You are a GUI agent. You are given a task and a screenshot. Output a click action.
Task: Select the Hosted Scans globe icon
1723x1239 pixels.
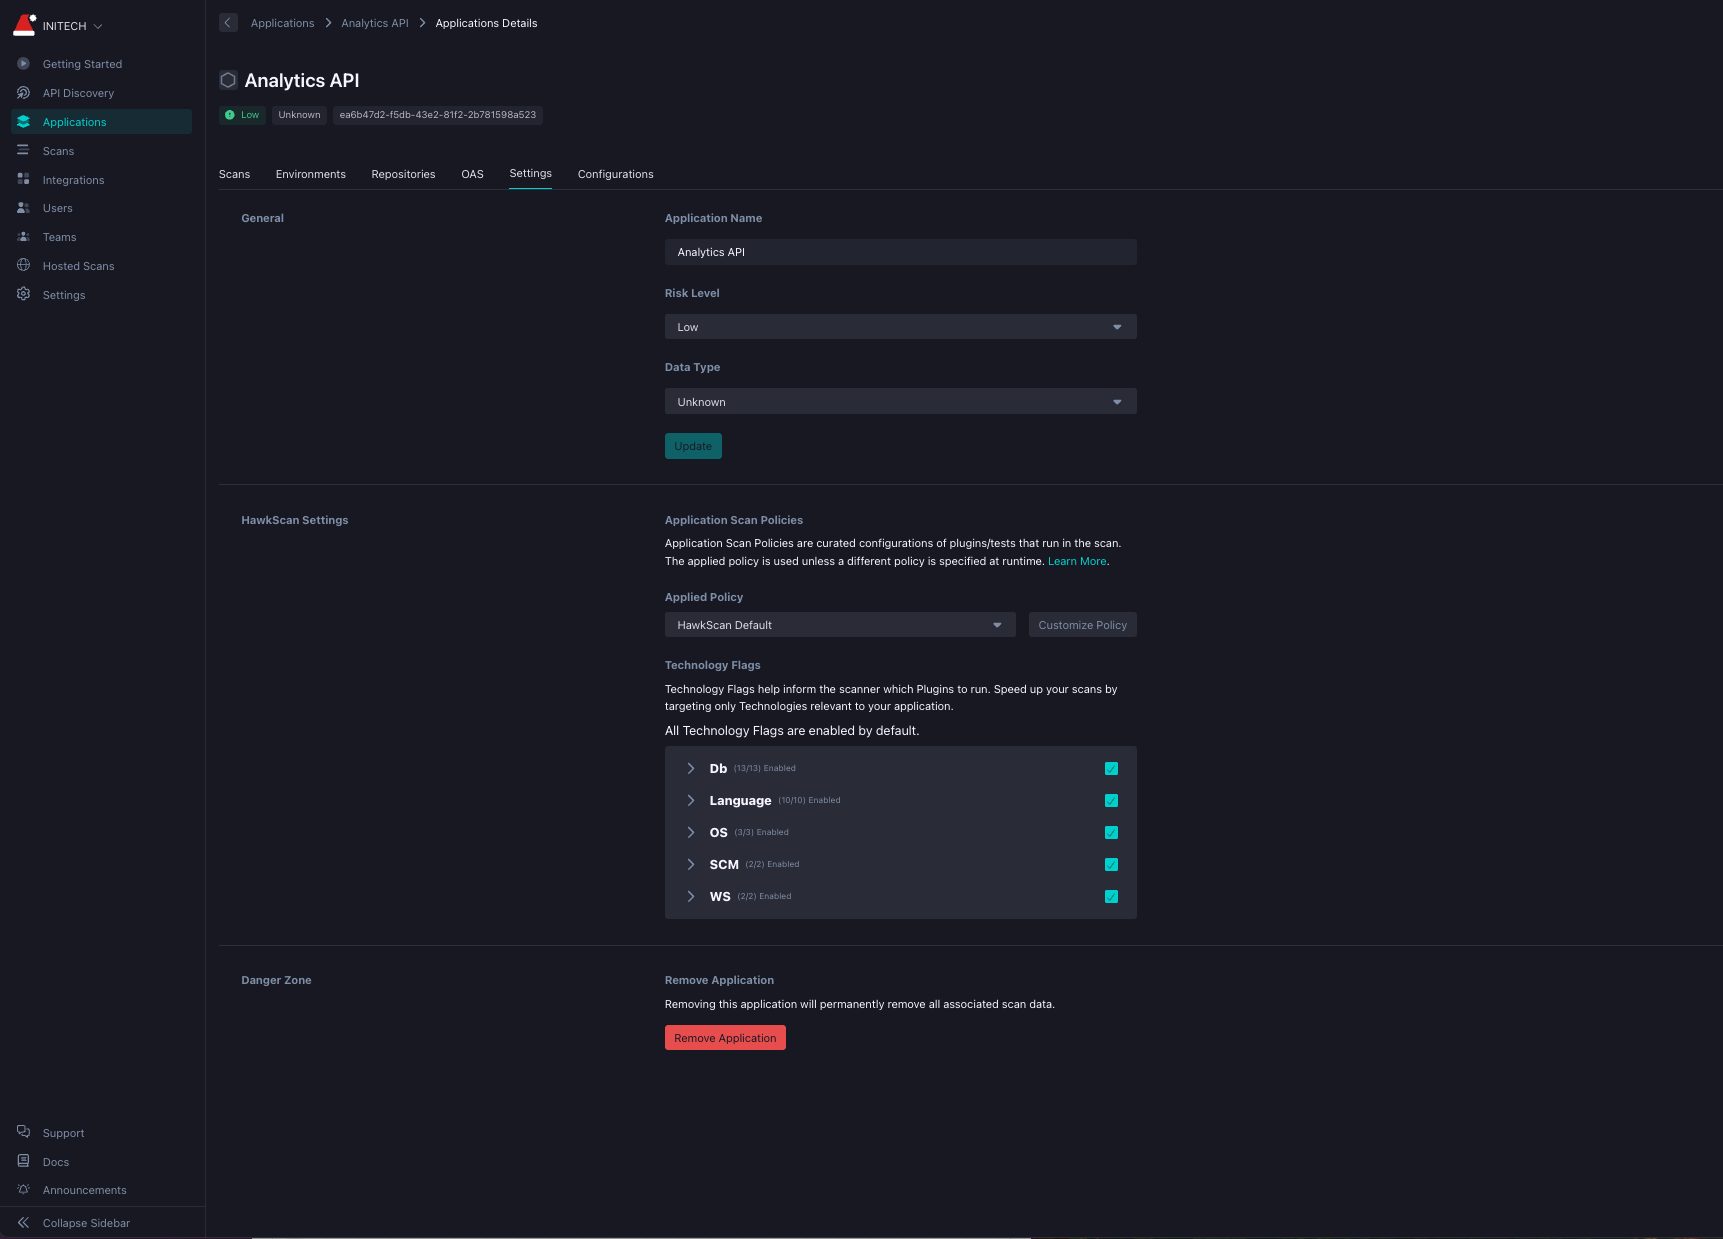pos(23,265)
